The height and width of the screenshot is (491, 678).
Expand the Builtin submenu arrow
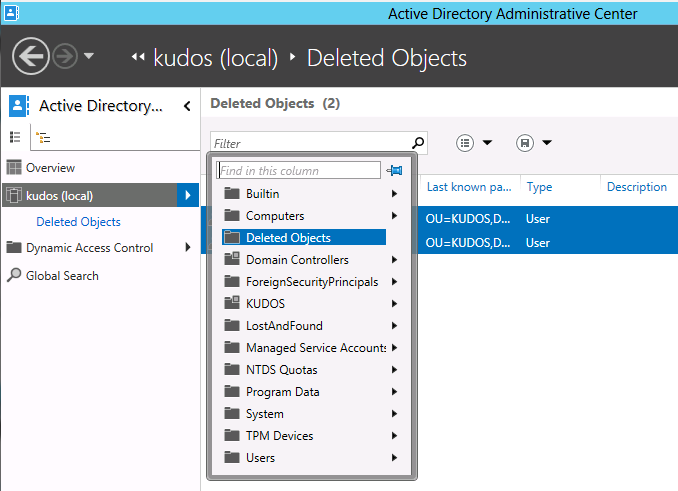click(394, 193)
